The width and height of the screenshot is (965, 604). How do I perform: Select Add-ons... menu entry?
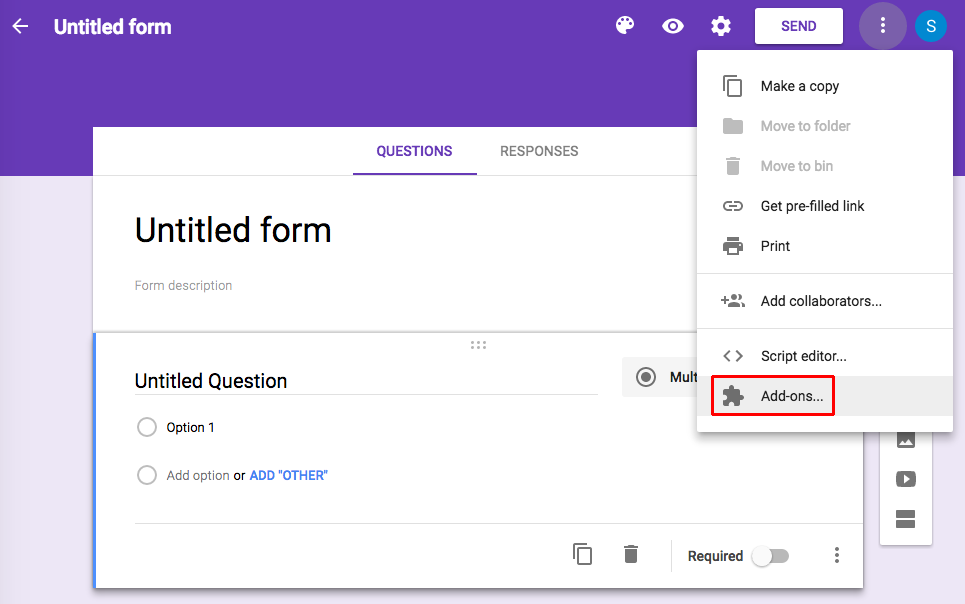click(825, 396)
